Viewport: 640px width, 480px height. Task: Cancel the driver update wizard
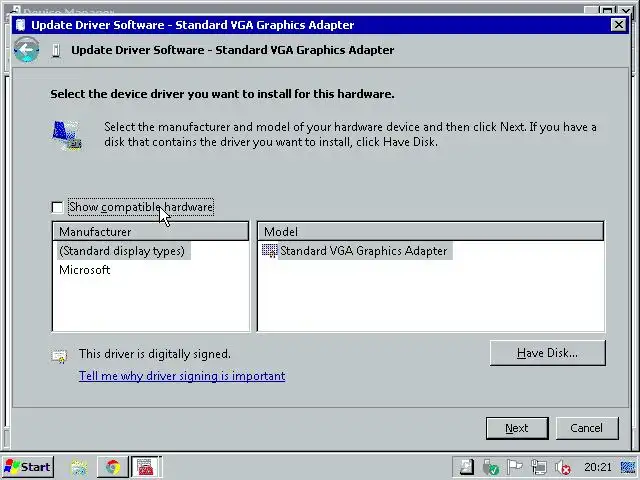(587, 428)
